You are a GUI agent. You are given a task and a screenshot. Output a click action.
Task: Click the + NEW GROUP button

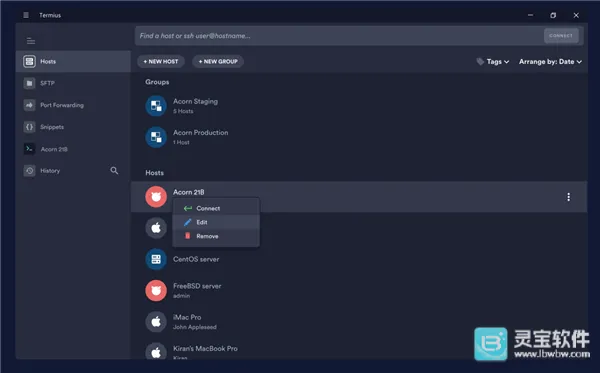coord(218,61)
